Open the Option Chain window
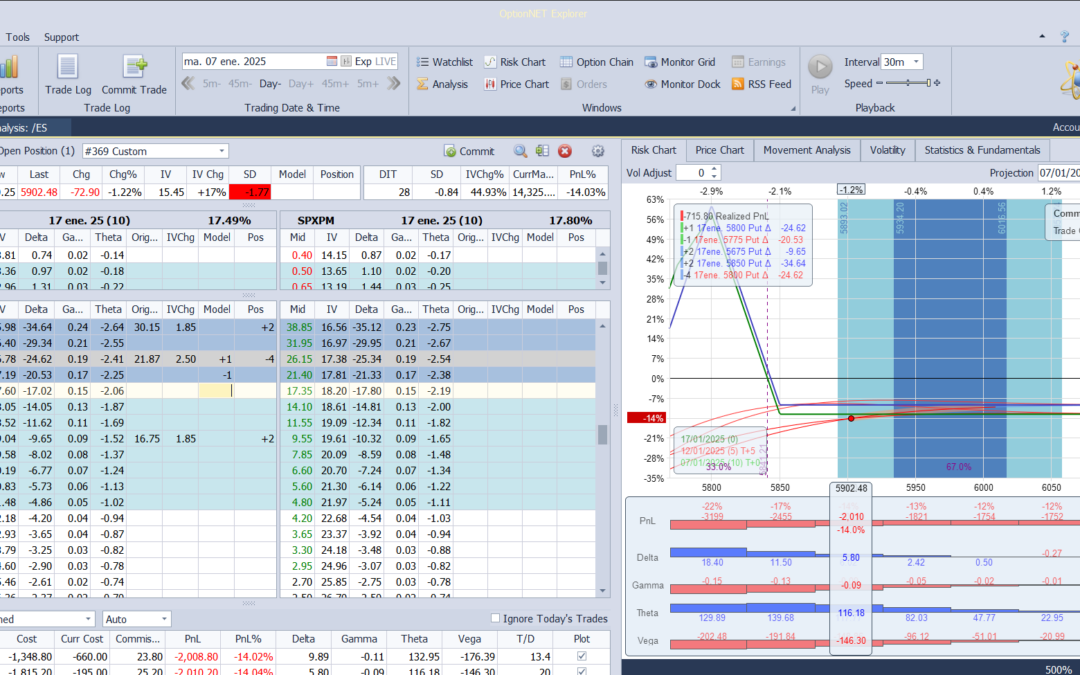The width and height of the screenshot is (1080, 675). pos(596,62)
